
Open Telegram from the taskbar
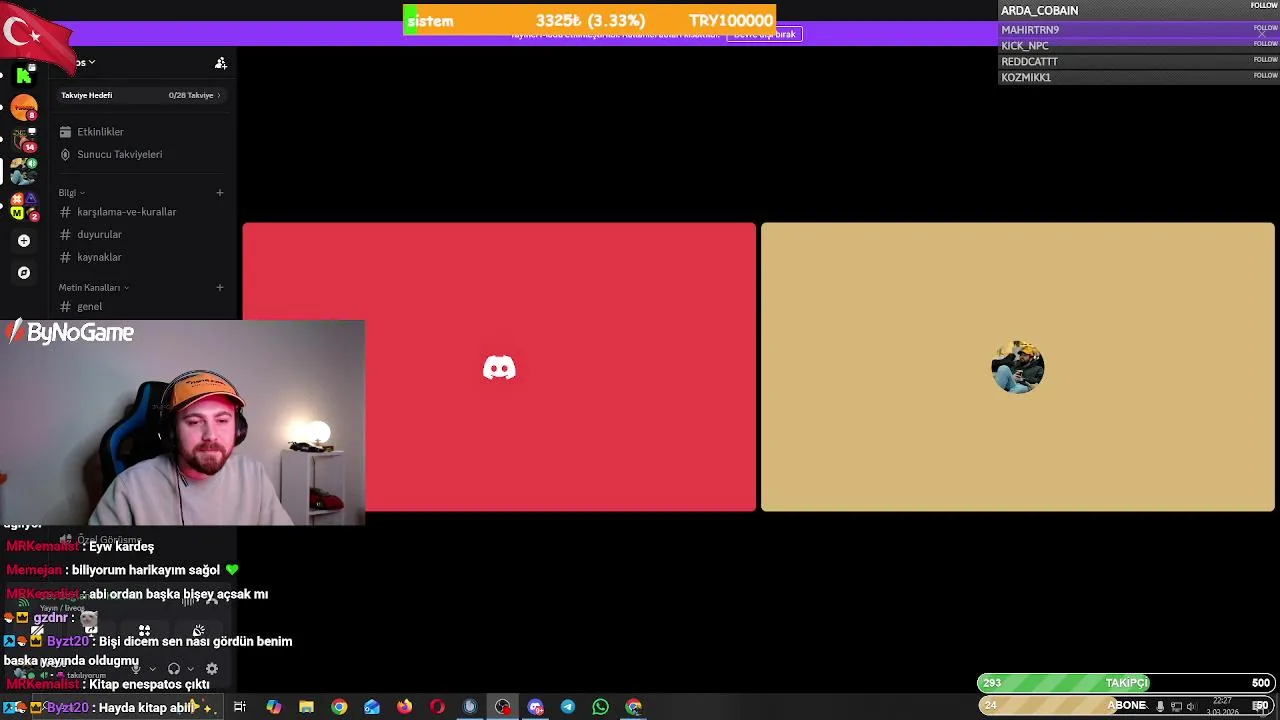pos(568,707)
